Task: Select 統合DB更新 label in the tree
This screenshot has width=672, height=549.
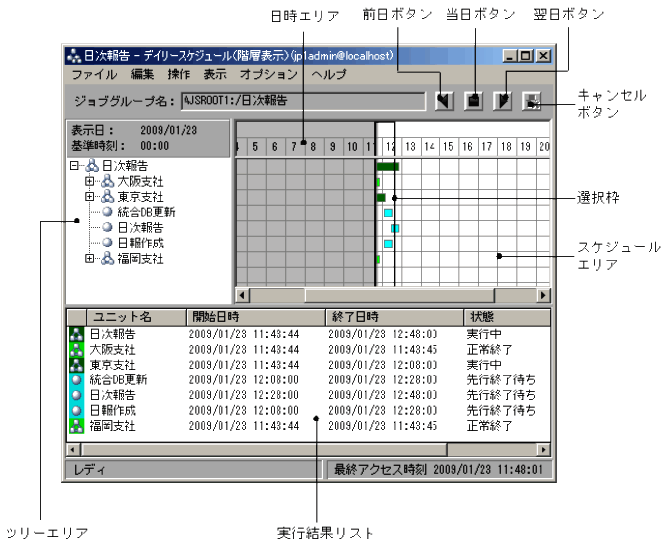Action: click(146, 212)
